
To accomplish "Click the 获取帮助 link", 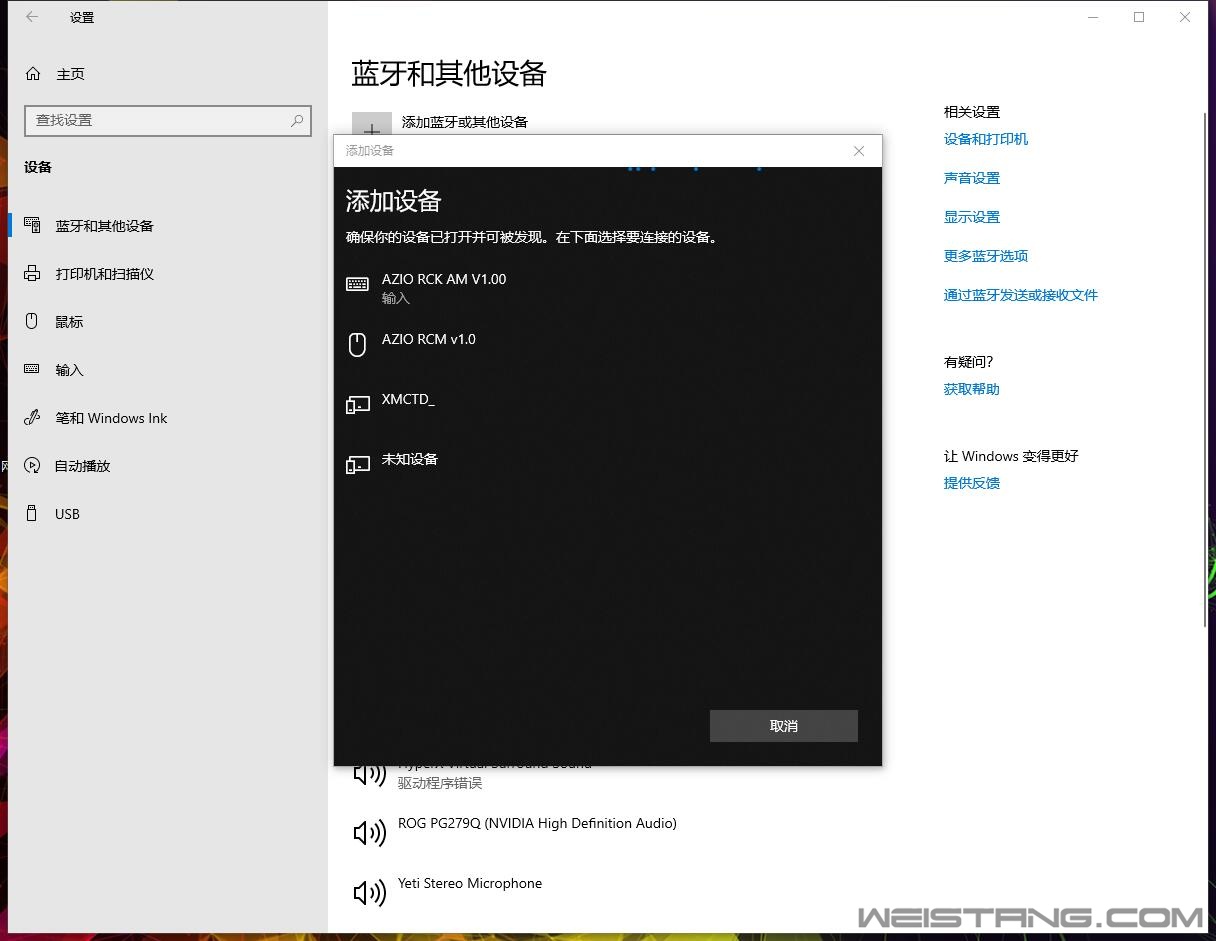I will (x=972, y=389).
